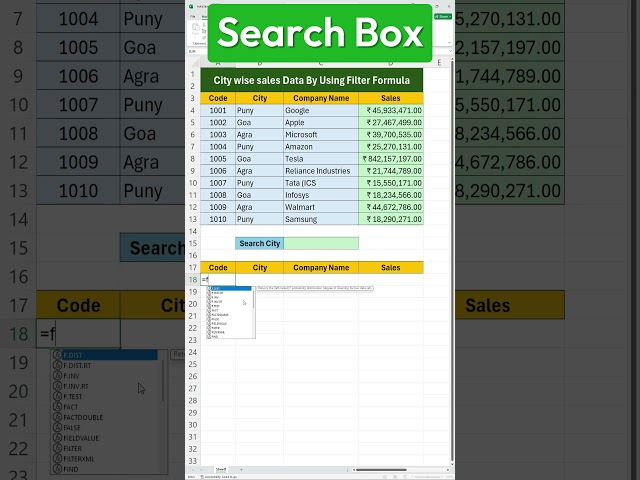Click the green Search City input cell

coord(321,243)
